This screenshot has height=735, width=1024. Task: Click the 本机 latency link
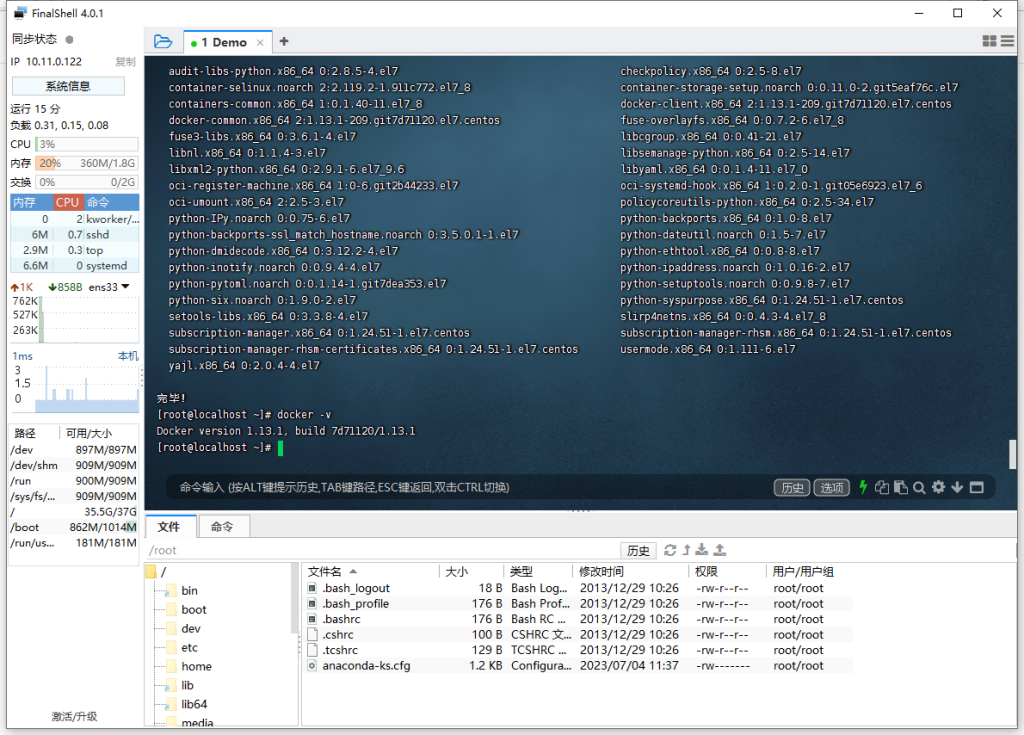[x=128, y=356]
